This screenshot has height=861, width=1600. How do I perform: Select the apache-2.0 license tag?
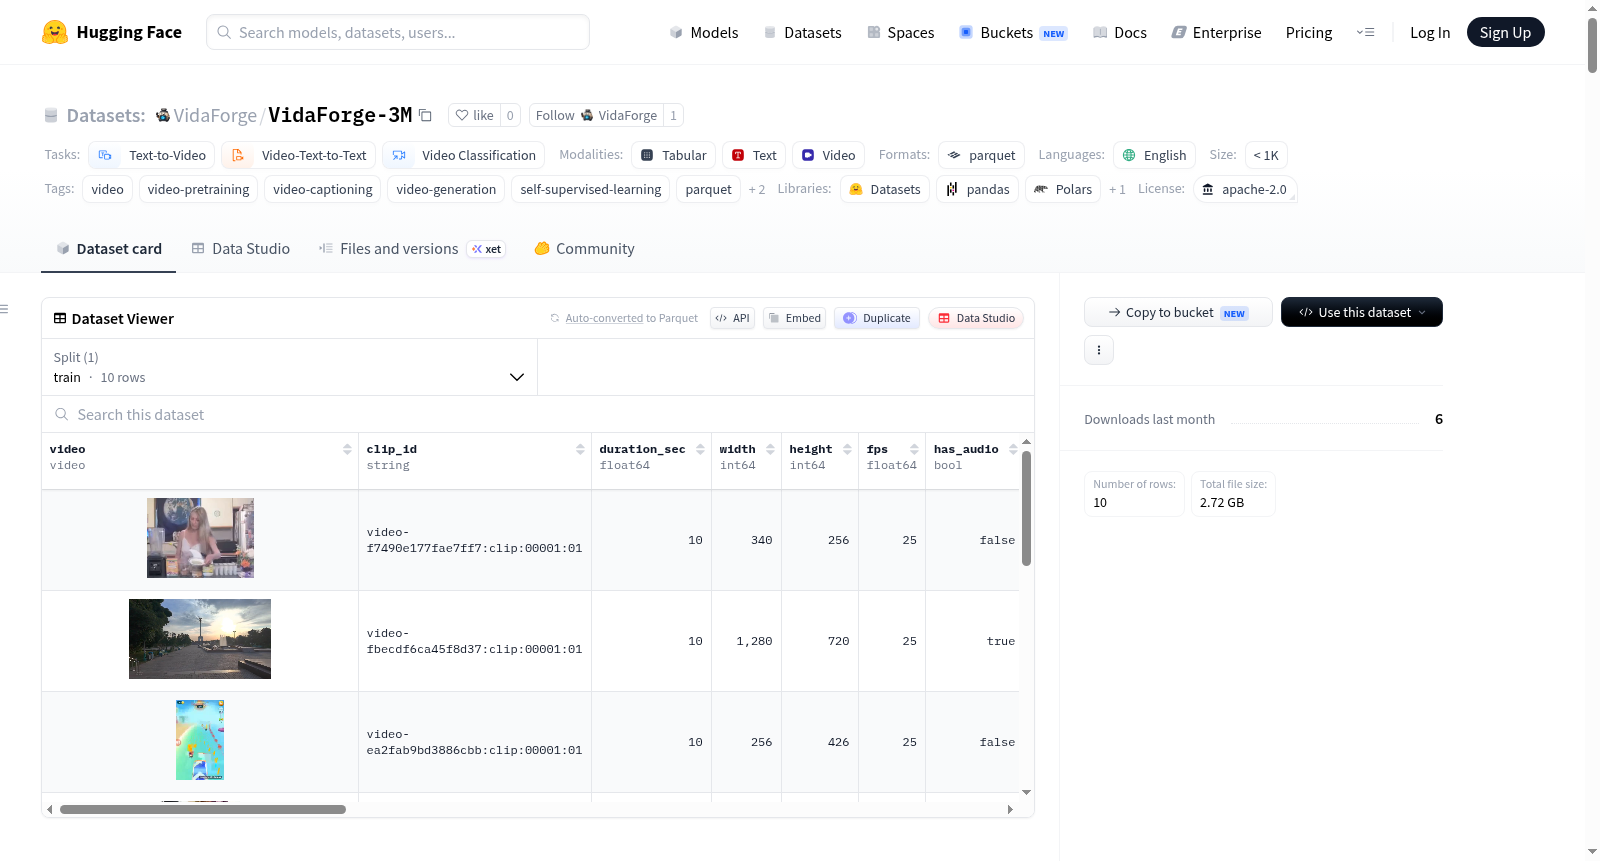1245,189
